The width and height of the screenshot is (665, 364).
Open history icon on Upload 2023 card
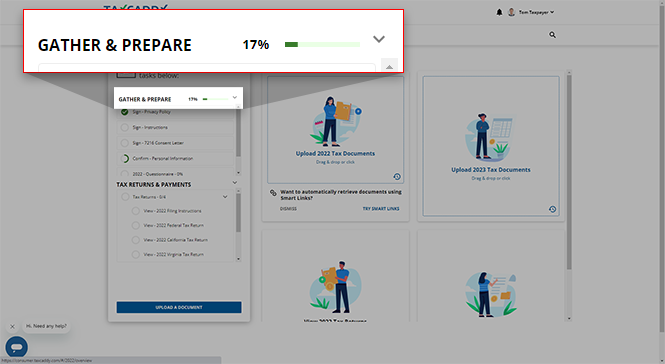[552, 209]
